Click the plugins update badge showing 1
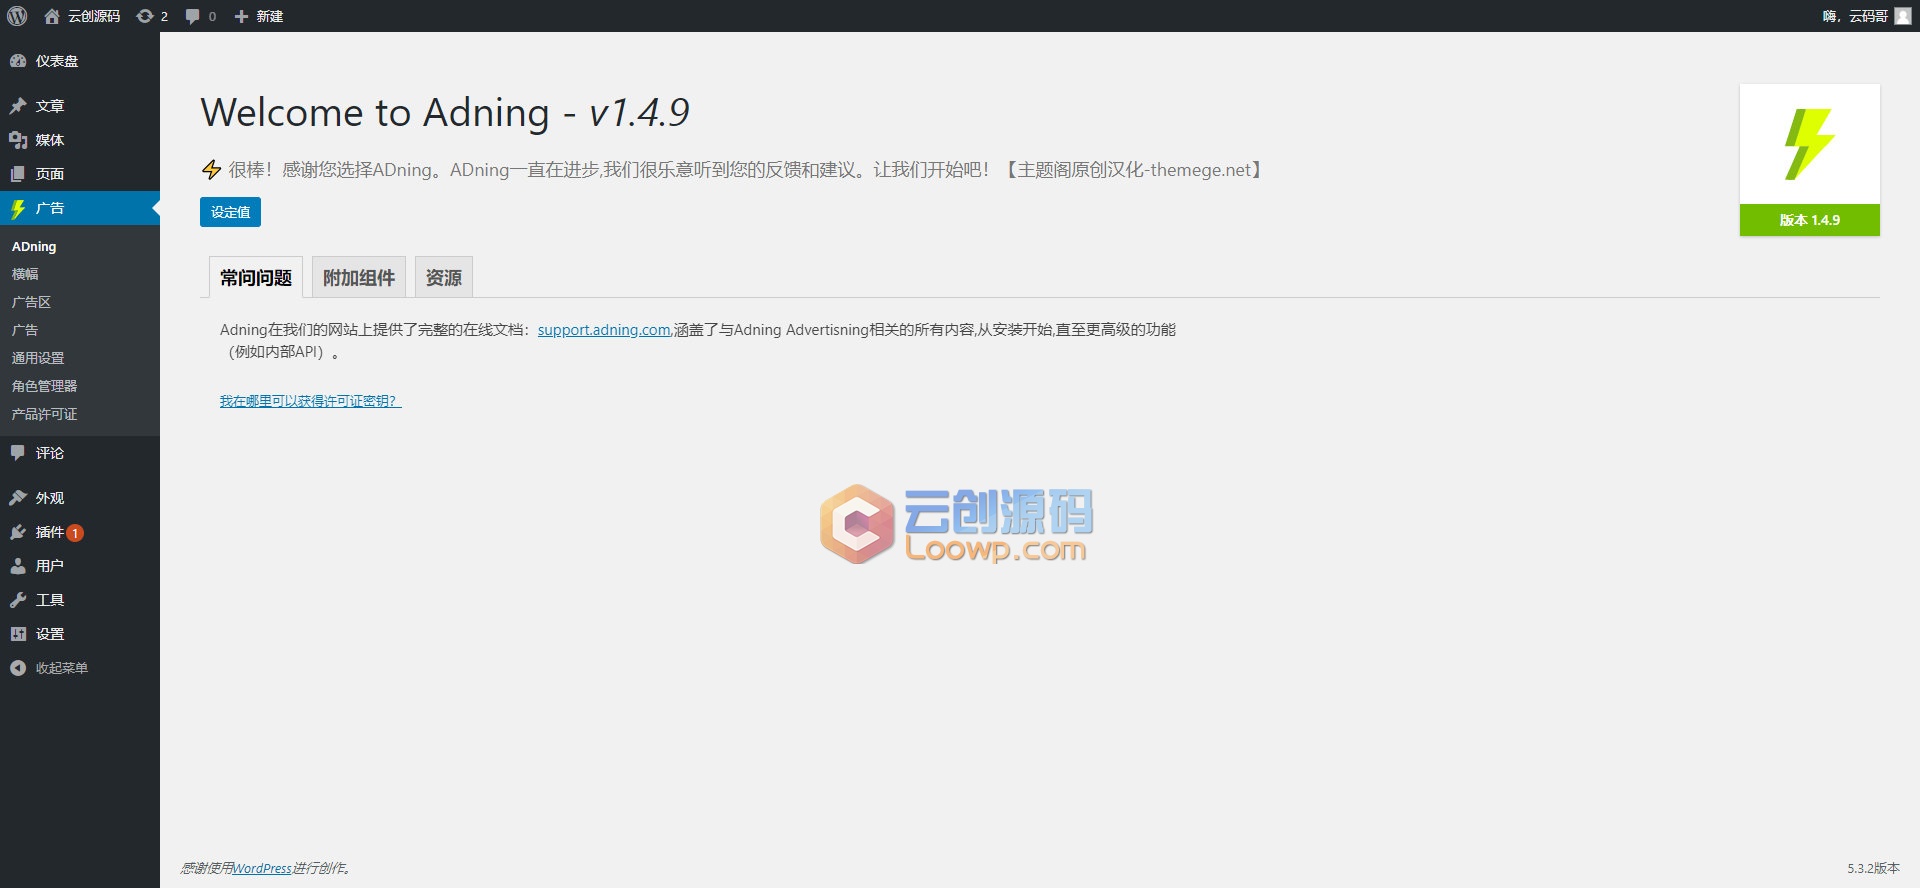The width and height of the screenshot is (1920, 888). coord(75,533)
